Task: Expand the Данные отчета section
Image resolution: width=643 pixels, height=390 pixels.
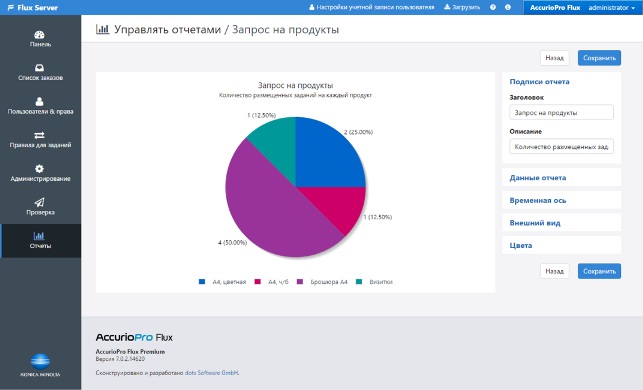Action: 561,178
